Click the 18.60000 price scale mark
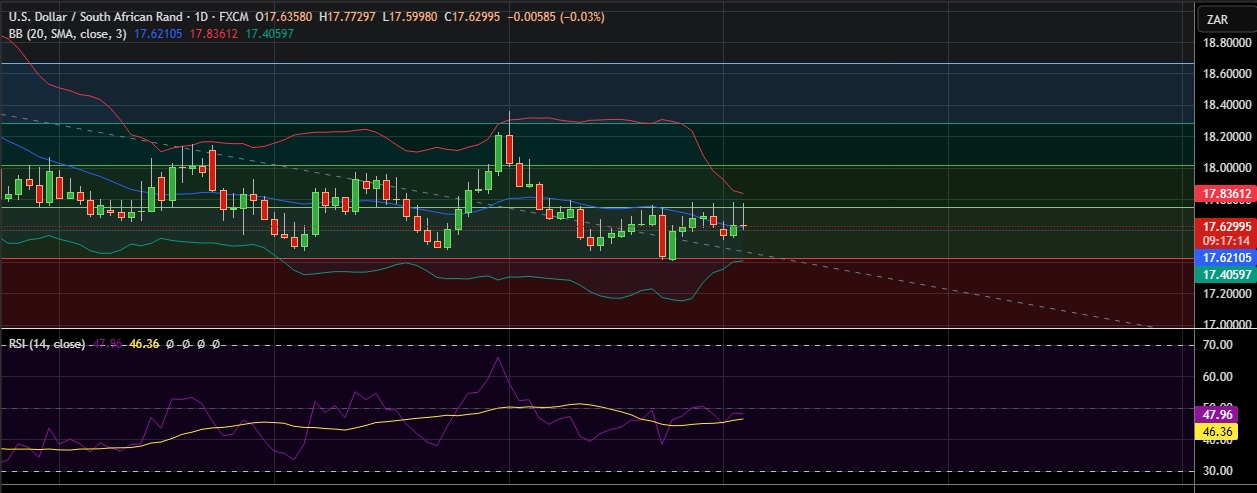The image size is (1257, 493). (x=1225, y=75)
